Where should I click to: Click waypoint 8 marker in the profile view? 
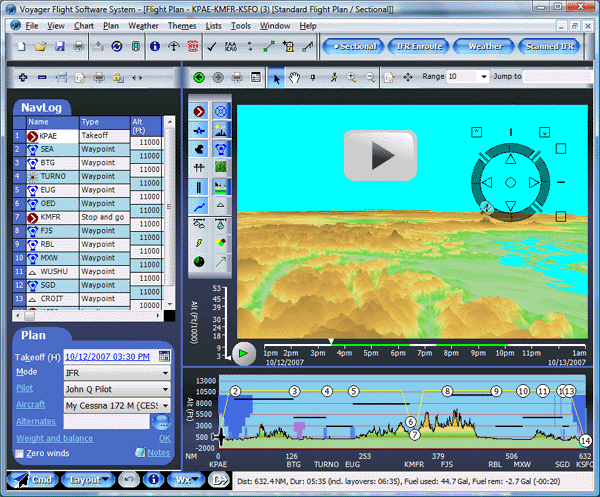coord(447,391)
